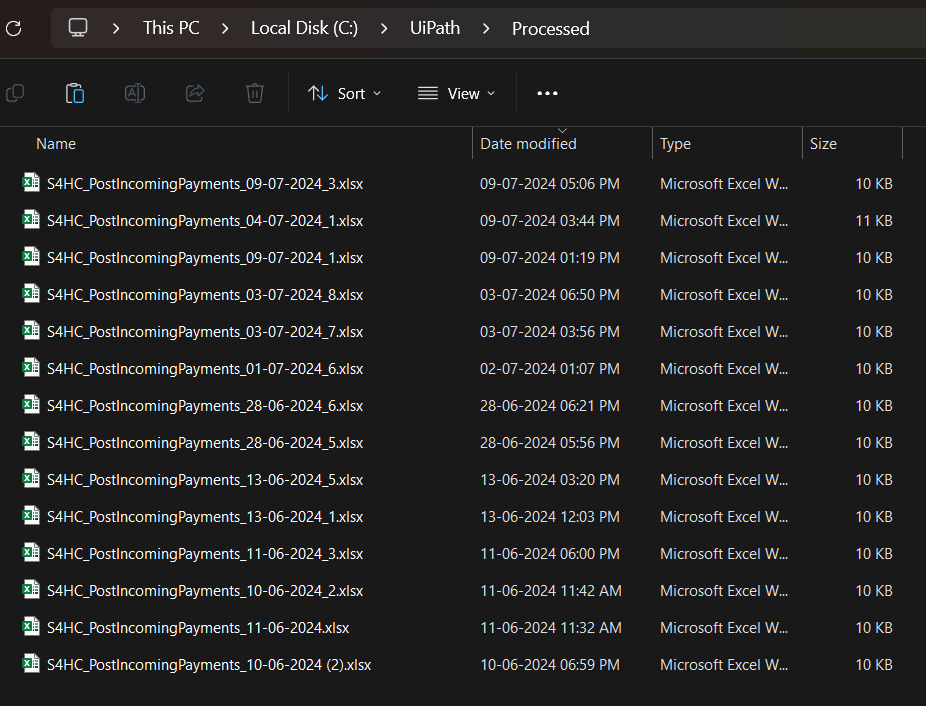Sort by Date modified column header

coord(528,144)
